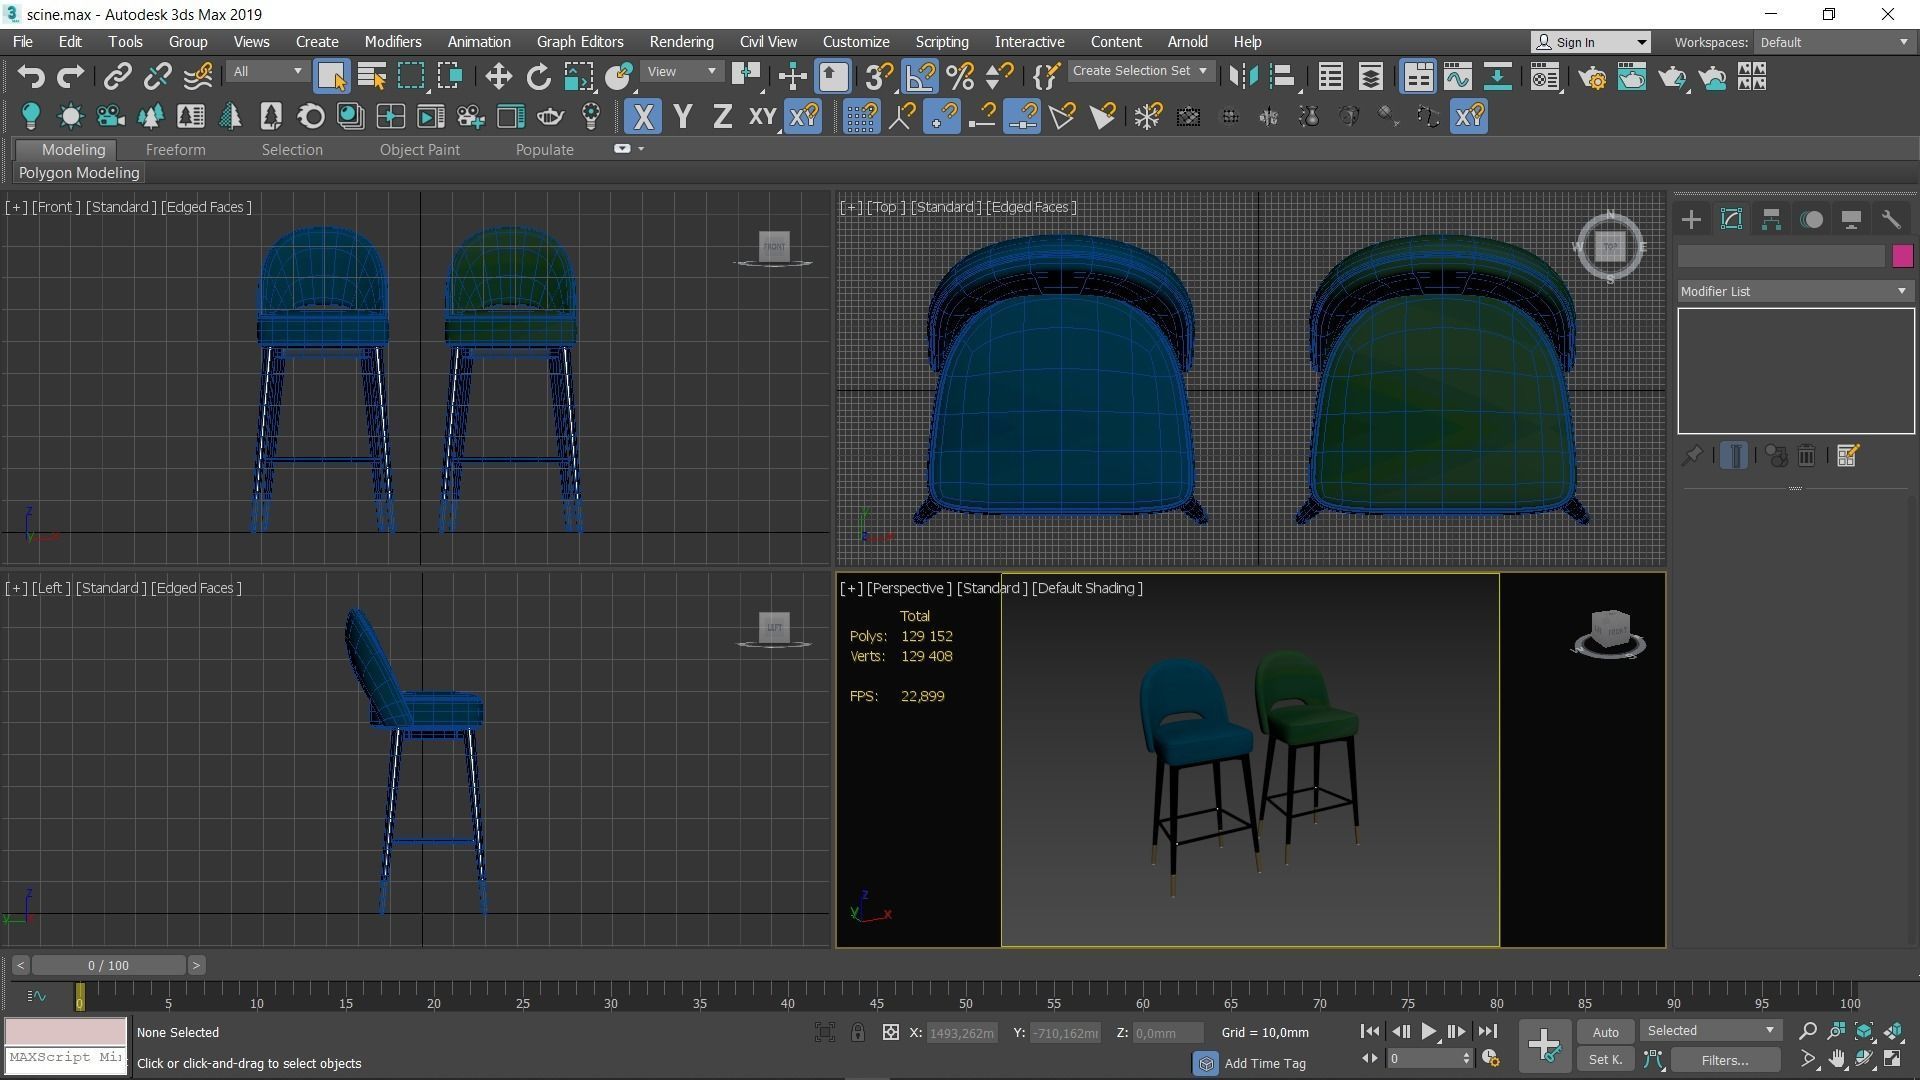Choose the Select Object tool
This screenshot has width=1920, height=1080.
tap(331, 77)
